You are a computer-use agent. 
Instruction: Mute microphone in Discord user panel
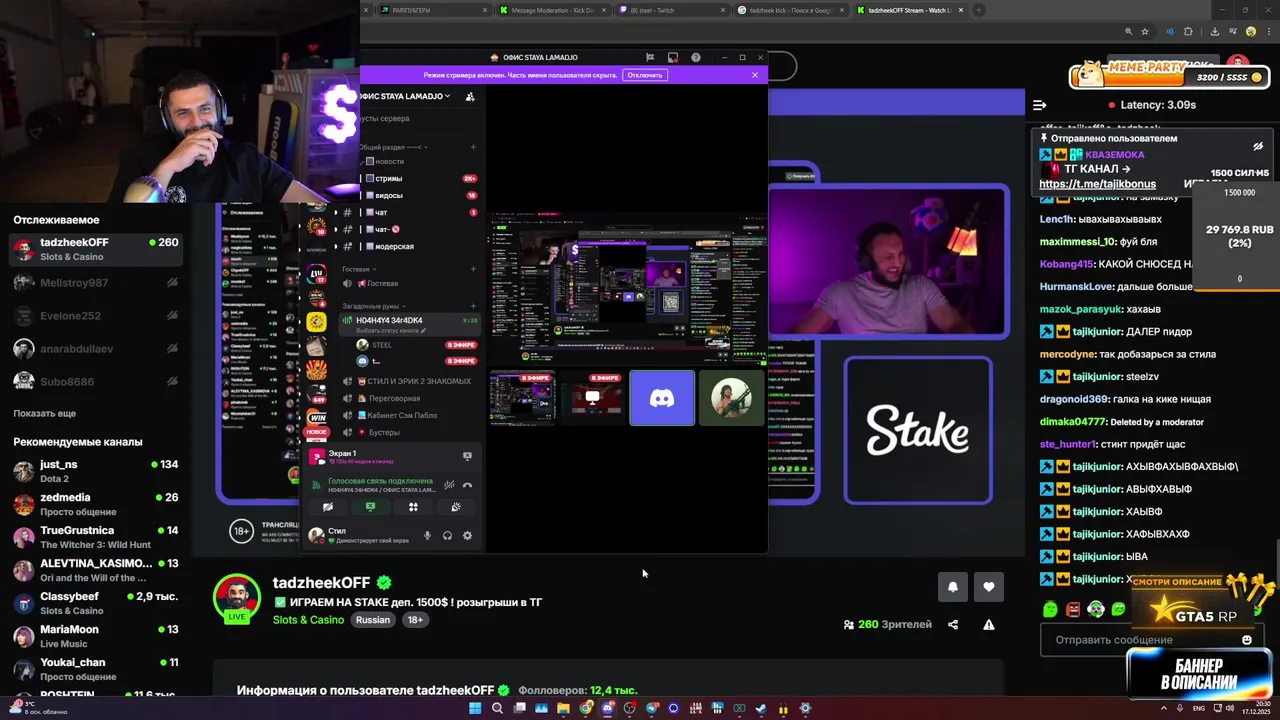427,536
